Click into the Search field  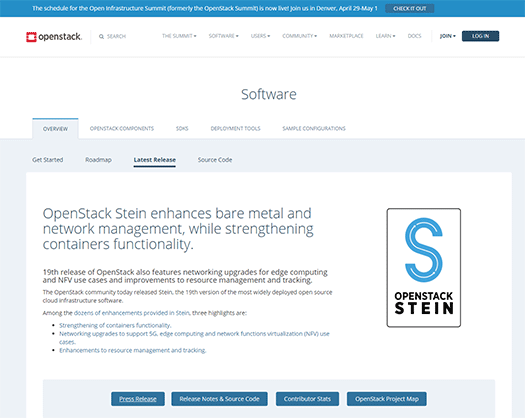coord(116,37)
